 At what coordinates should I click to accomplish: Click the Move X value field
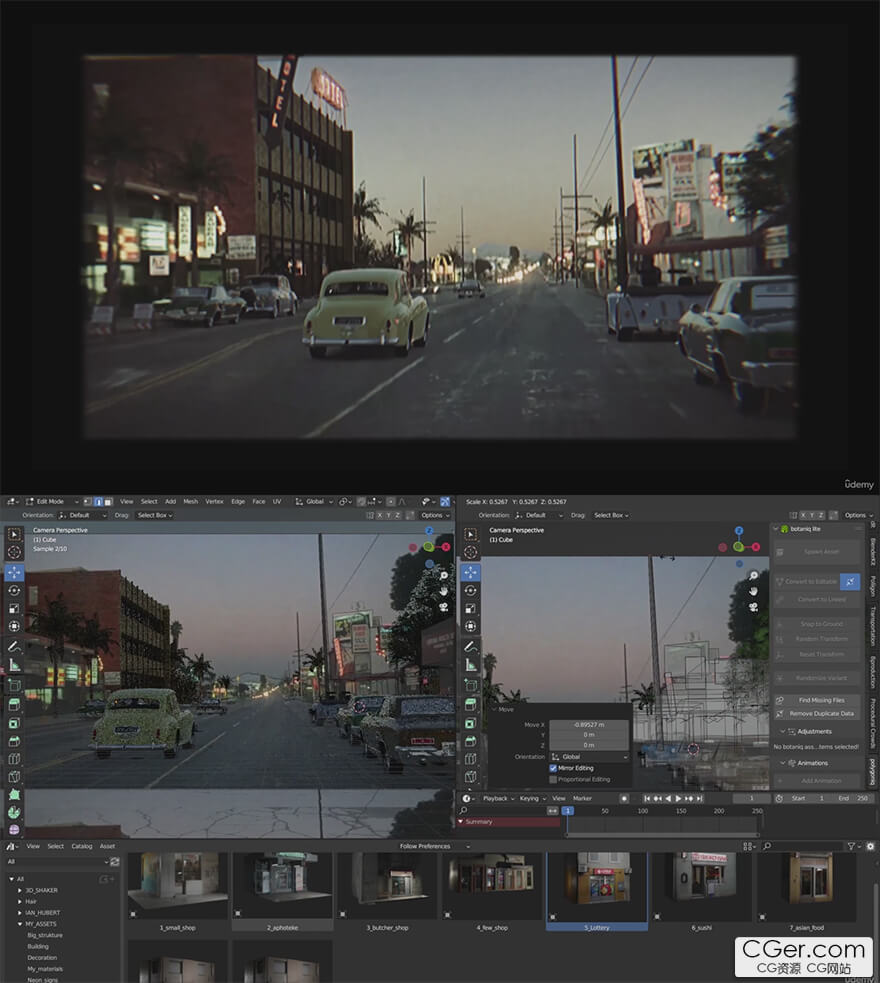coord(589,725)
